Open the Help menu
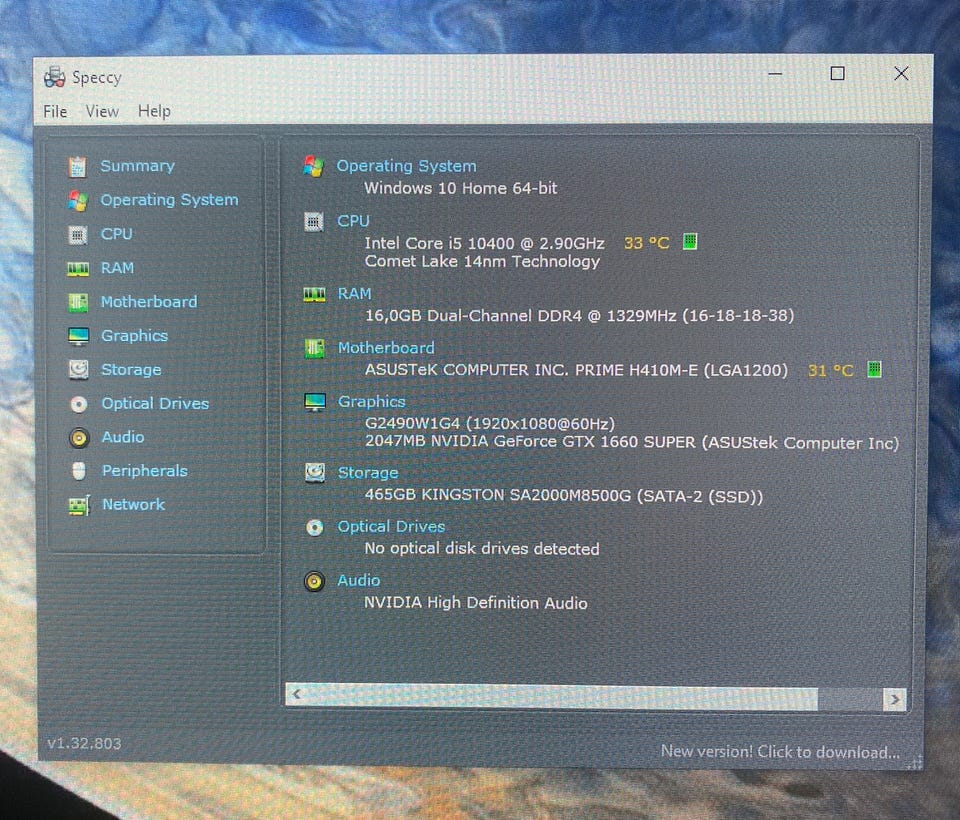The height and width of the screenshot is (820, 960). pyautogui.click(x=154, y=111)
